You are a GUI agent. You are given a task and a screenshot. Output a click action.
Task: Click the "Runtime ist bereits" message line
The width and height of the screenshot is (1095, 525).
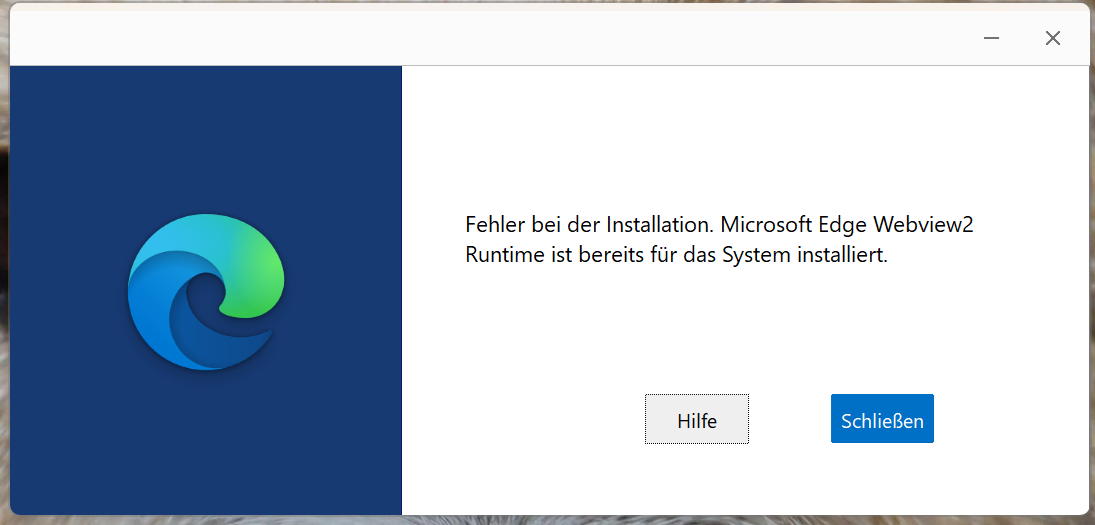click(x=676, y=255)
